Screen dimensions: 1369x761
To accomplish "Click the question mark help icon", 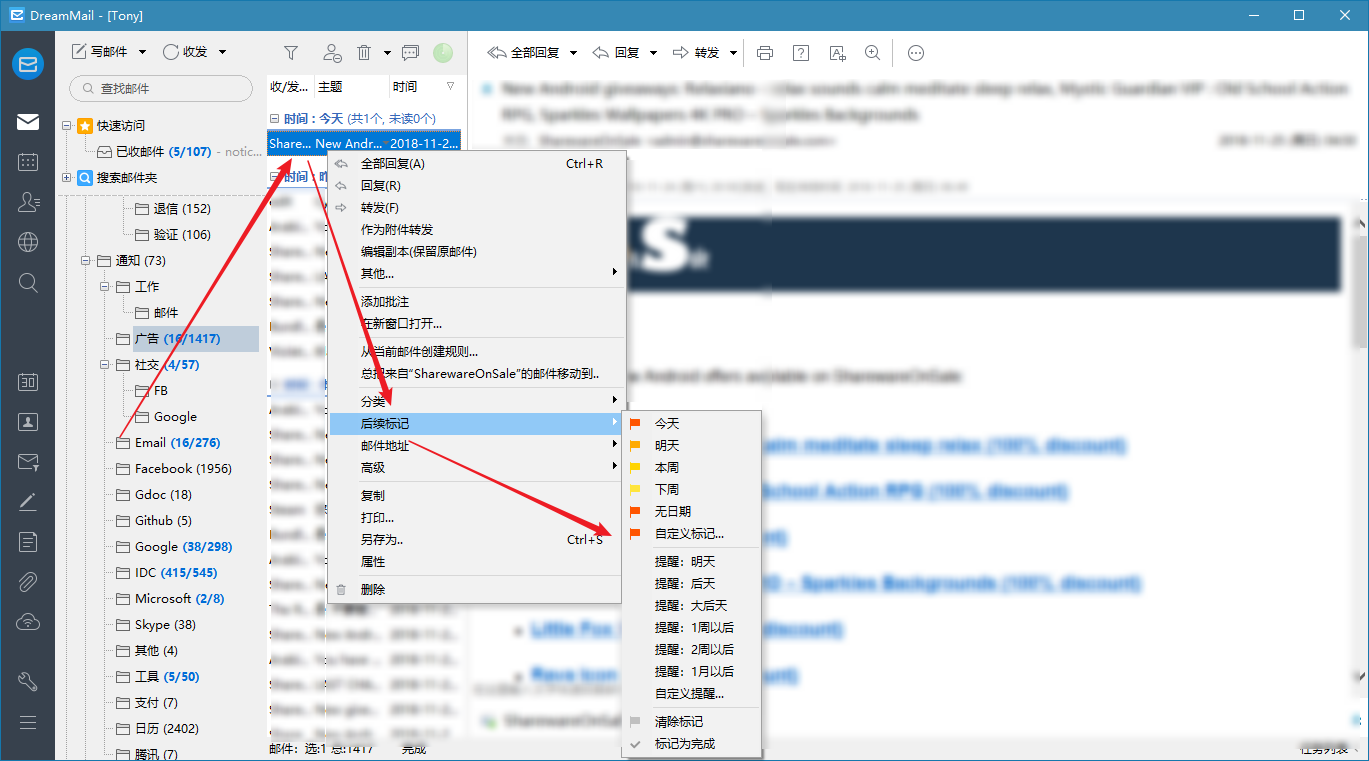I will tap(801, 53).
